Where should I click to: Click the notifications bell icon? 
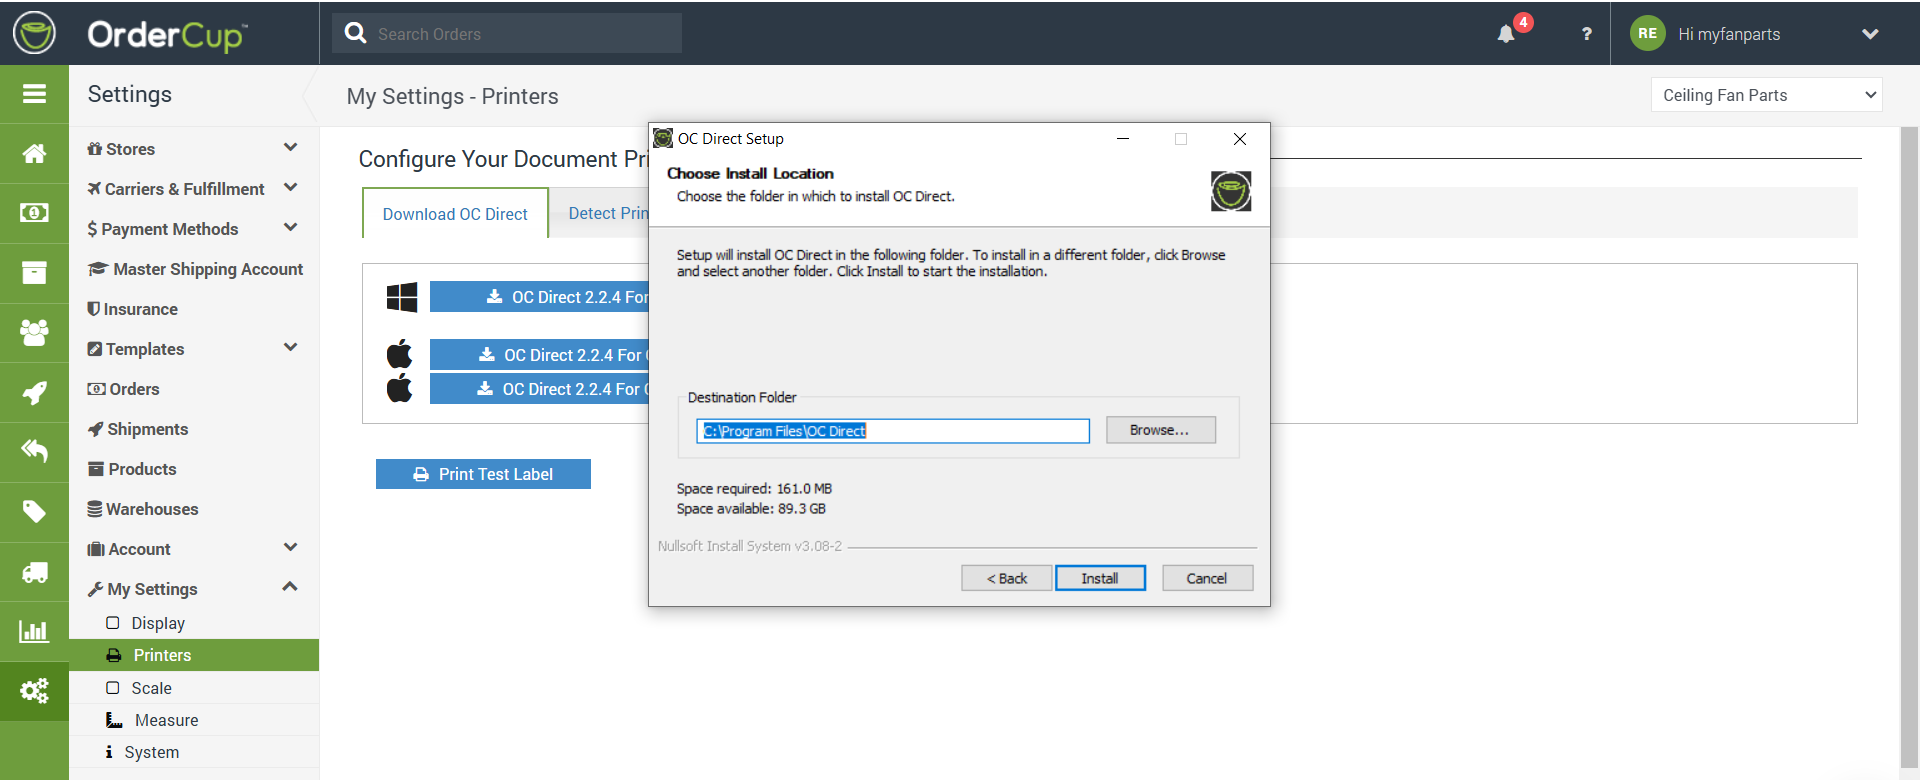click(1506, 34)
